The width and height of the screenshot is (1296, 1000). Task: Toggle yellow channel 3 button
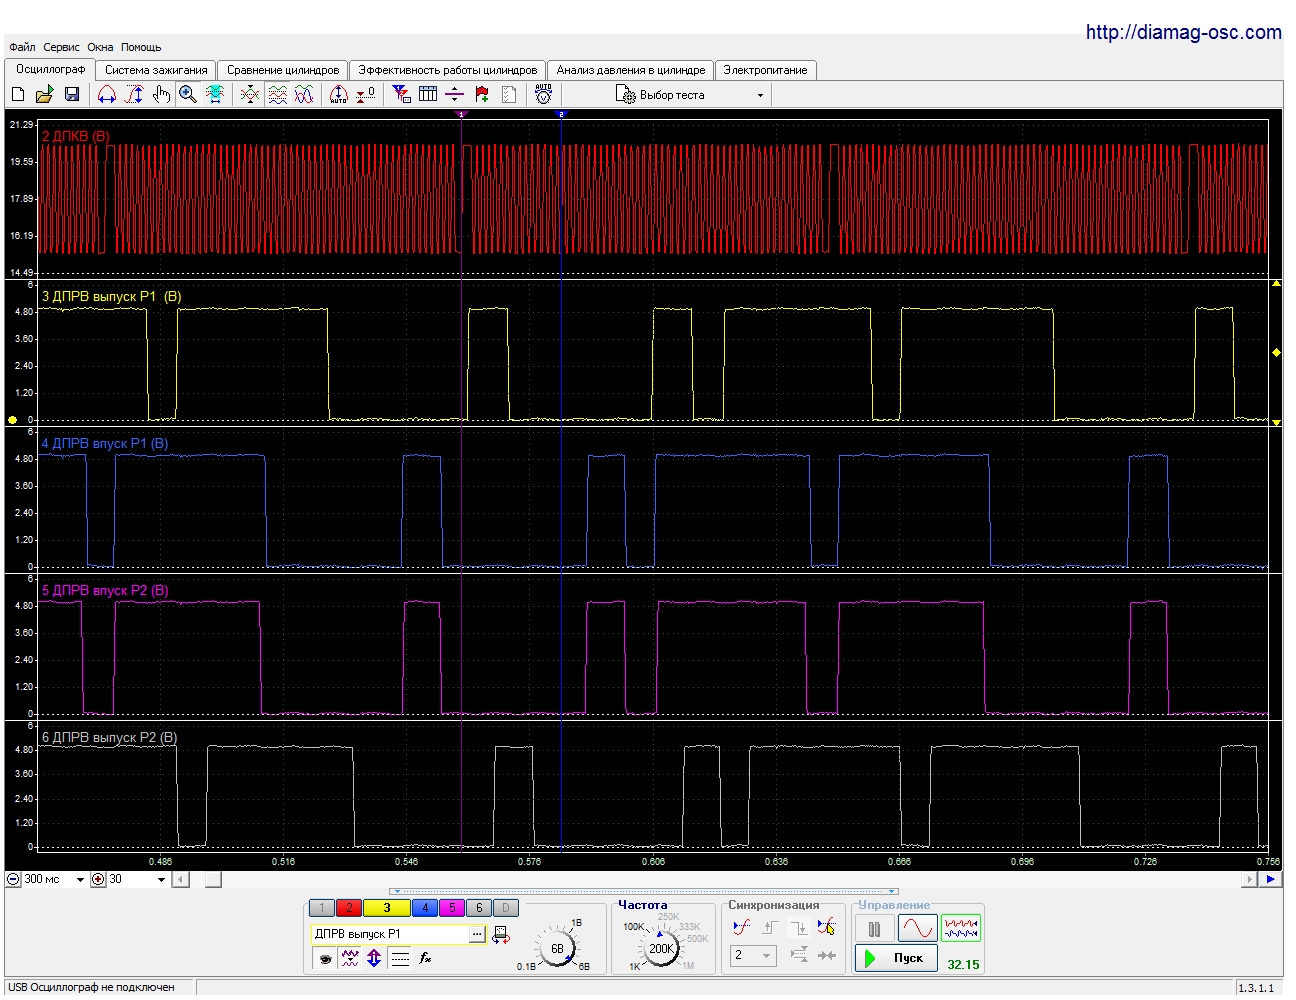pyautogui.click(x=387, y=908)
